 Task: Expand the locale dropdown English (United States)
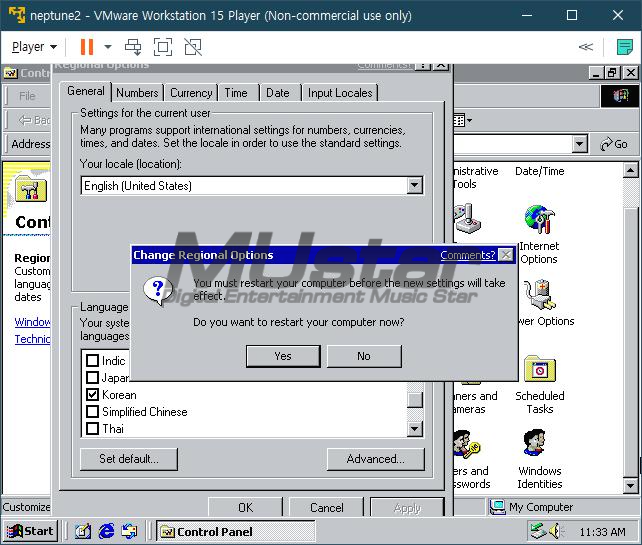(x=415, y=185)
